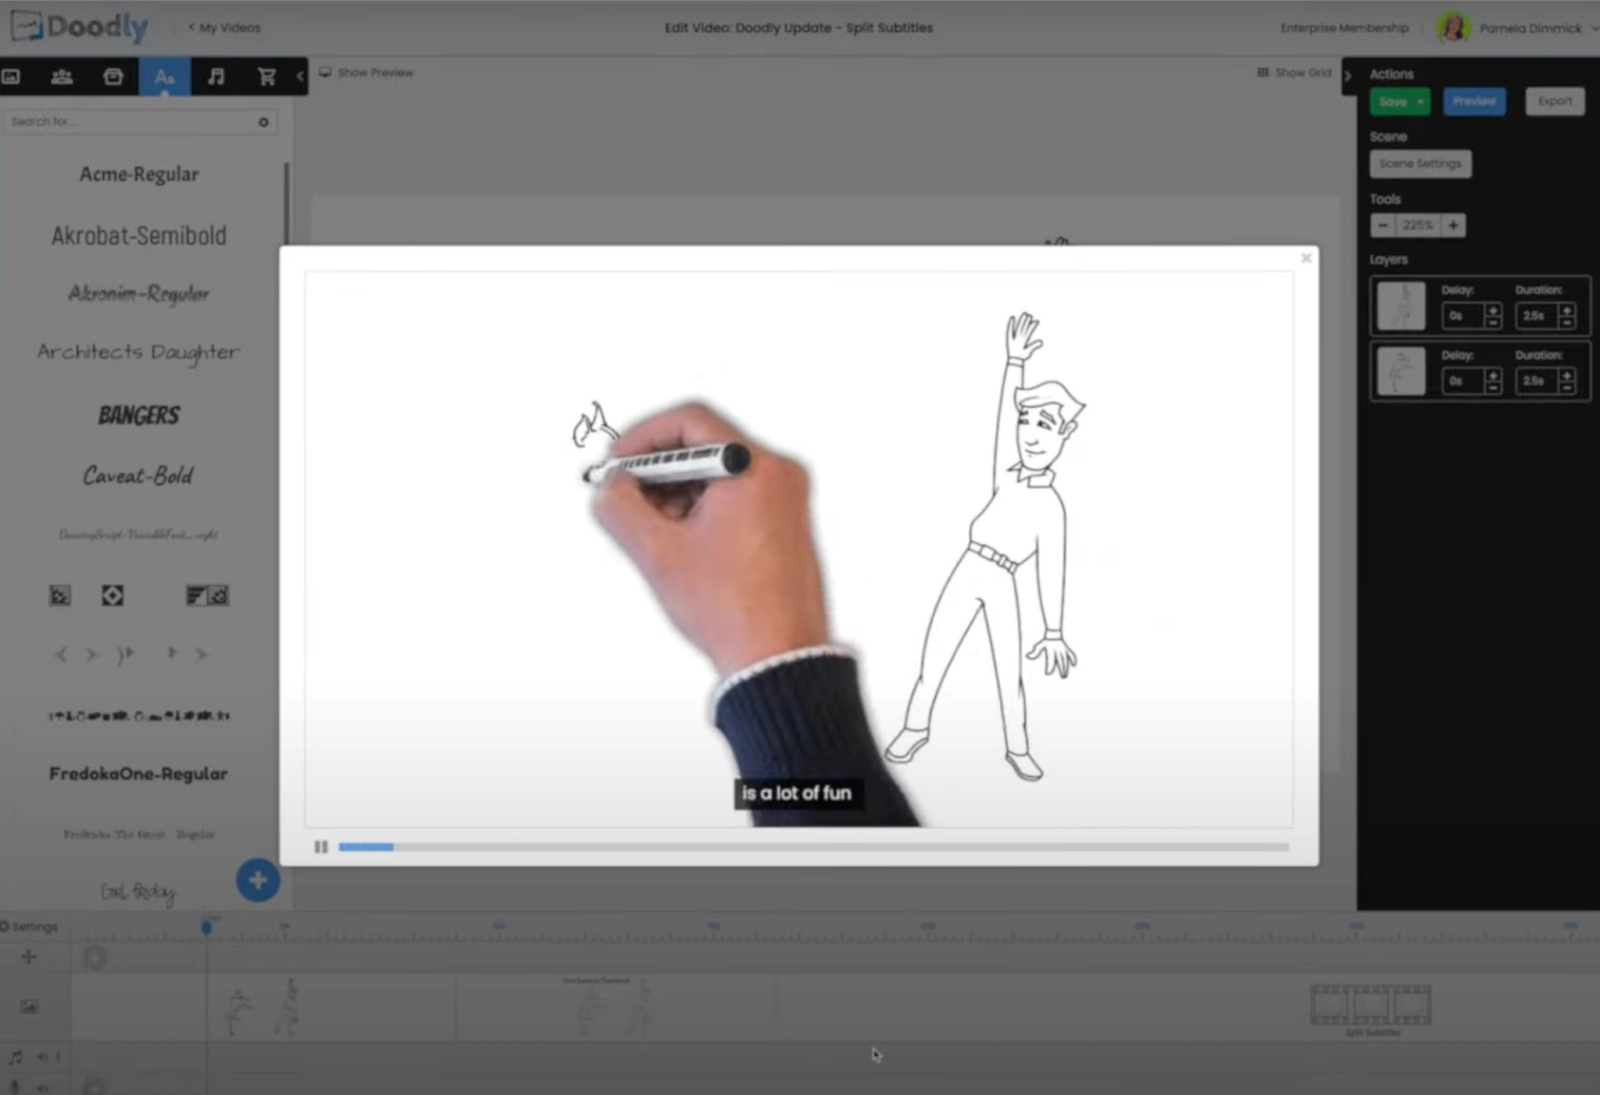Open the Characters tab icon
Image resolution: width=1600 pixels, height=1095 pixels.
pyautogui.click(x=62, y=76)
